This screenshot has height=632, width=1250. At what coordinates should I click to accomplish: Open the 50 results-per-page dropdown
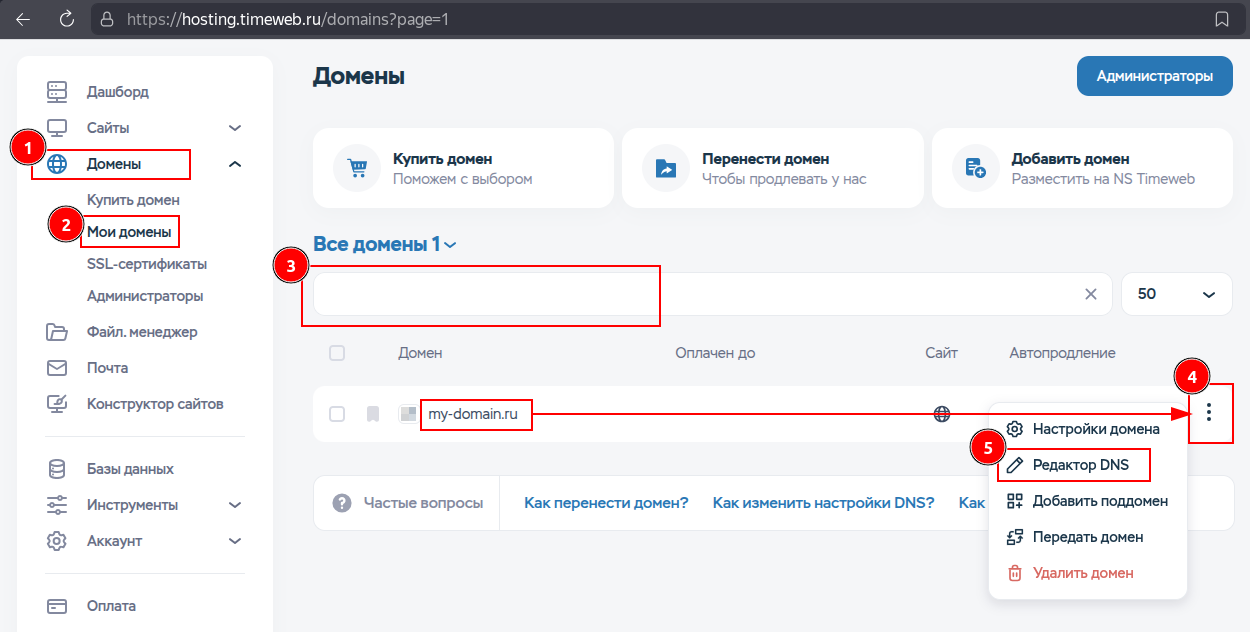pos(1176,293)
